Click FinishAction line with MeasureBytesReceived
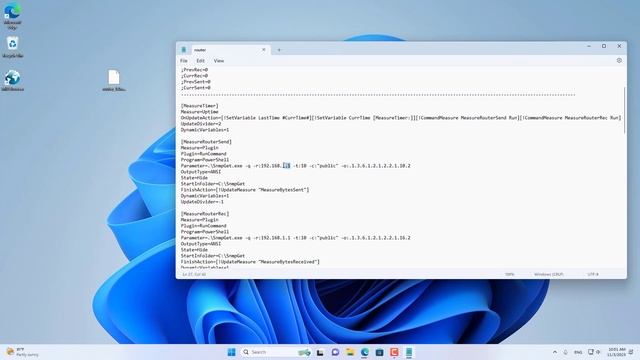640x360 pixels. tap(250, 262)
